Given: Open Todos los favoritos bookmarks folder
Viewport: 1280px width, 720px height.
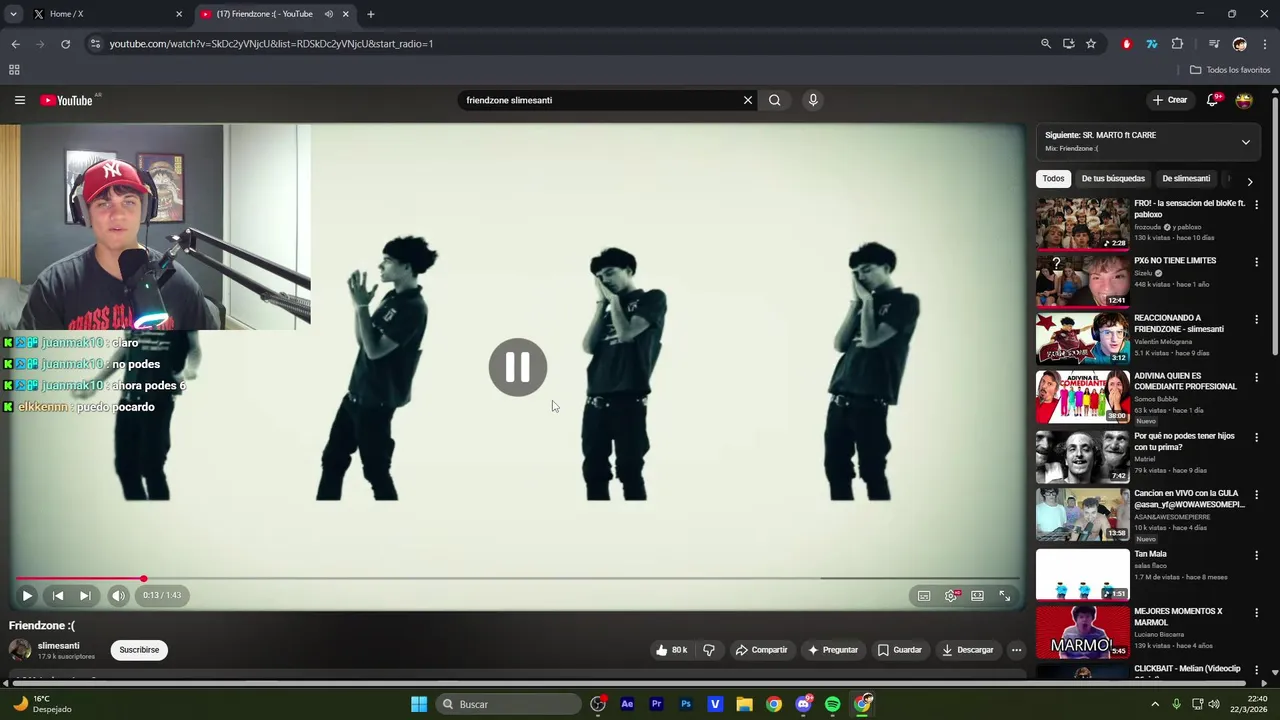Looking at the screenshot, I should pos(1230,70).
